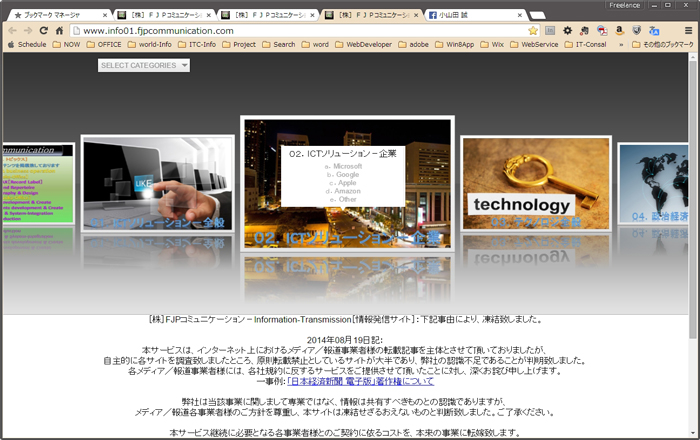Open the word bookmarks folder

316,45
